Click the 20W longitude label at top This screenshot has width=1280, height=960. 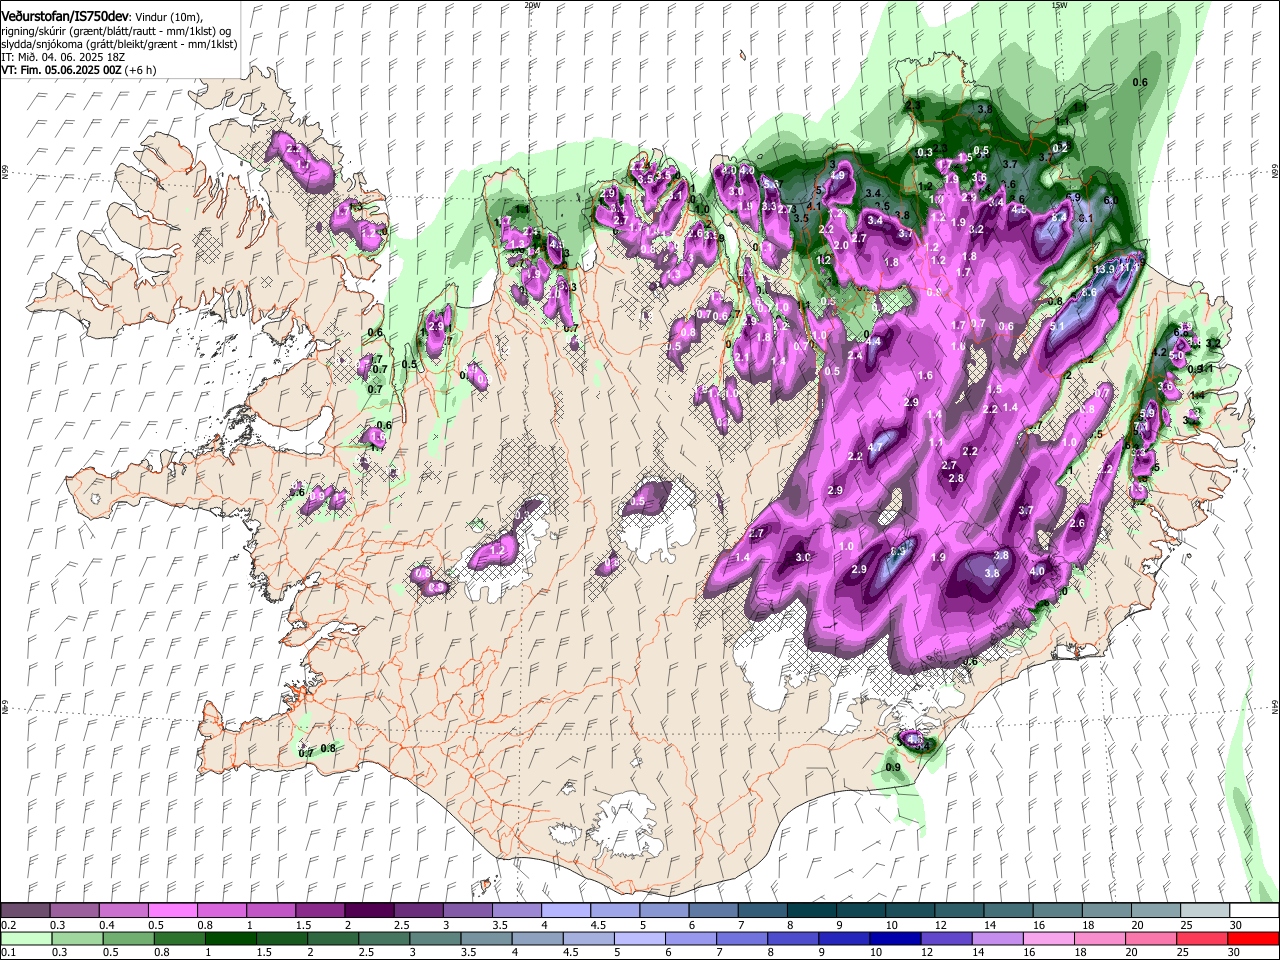click(x=532, y=5)
